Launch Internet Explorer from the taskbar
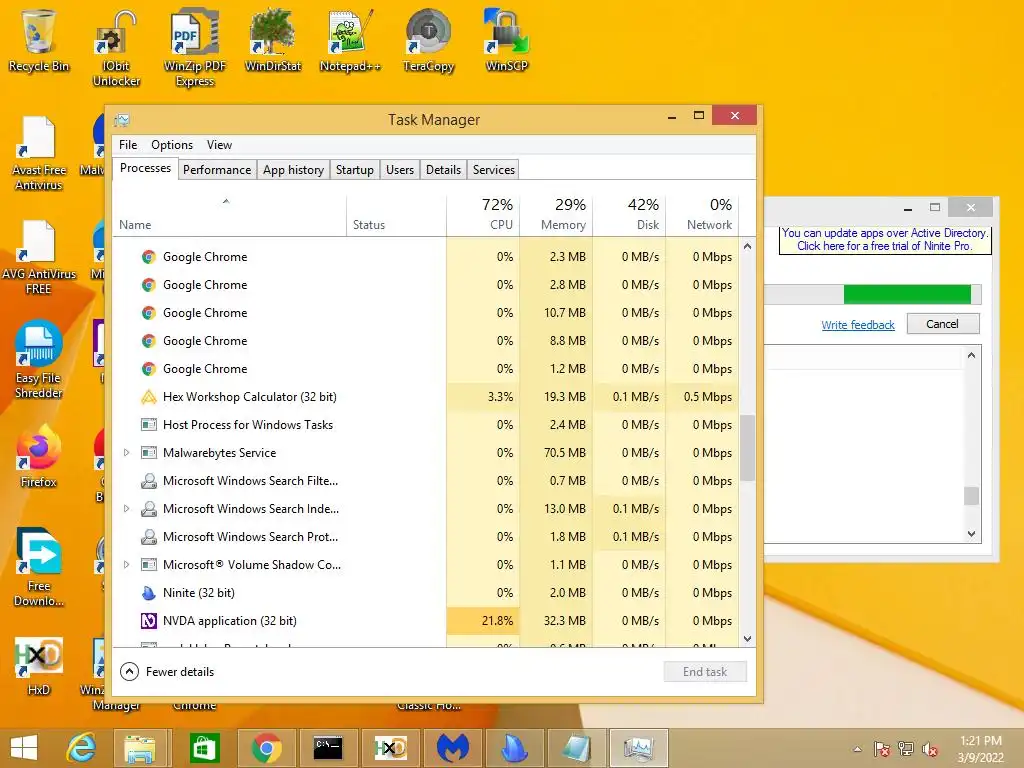Viewport: 1024px width, 768px height. point(82,748)
